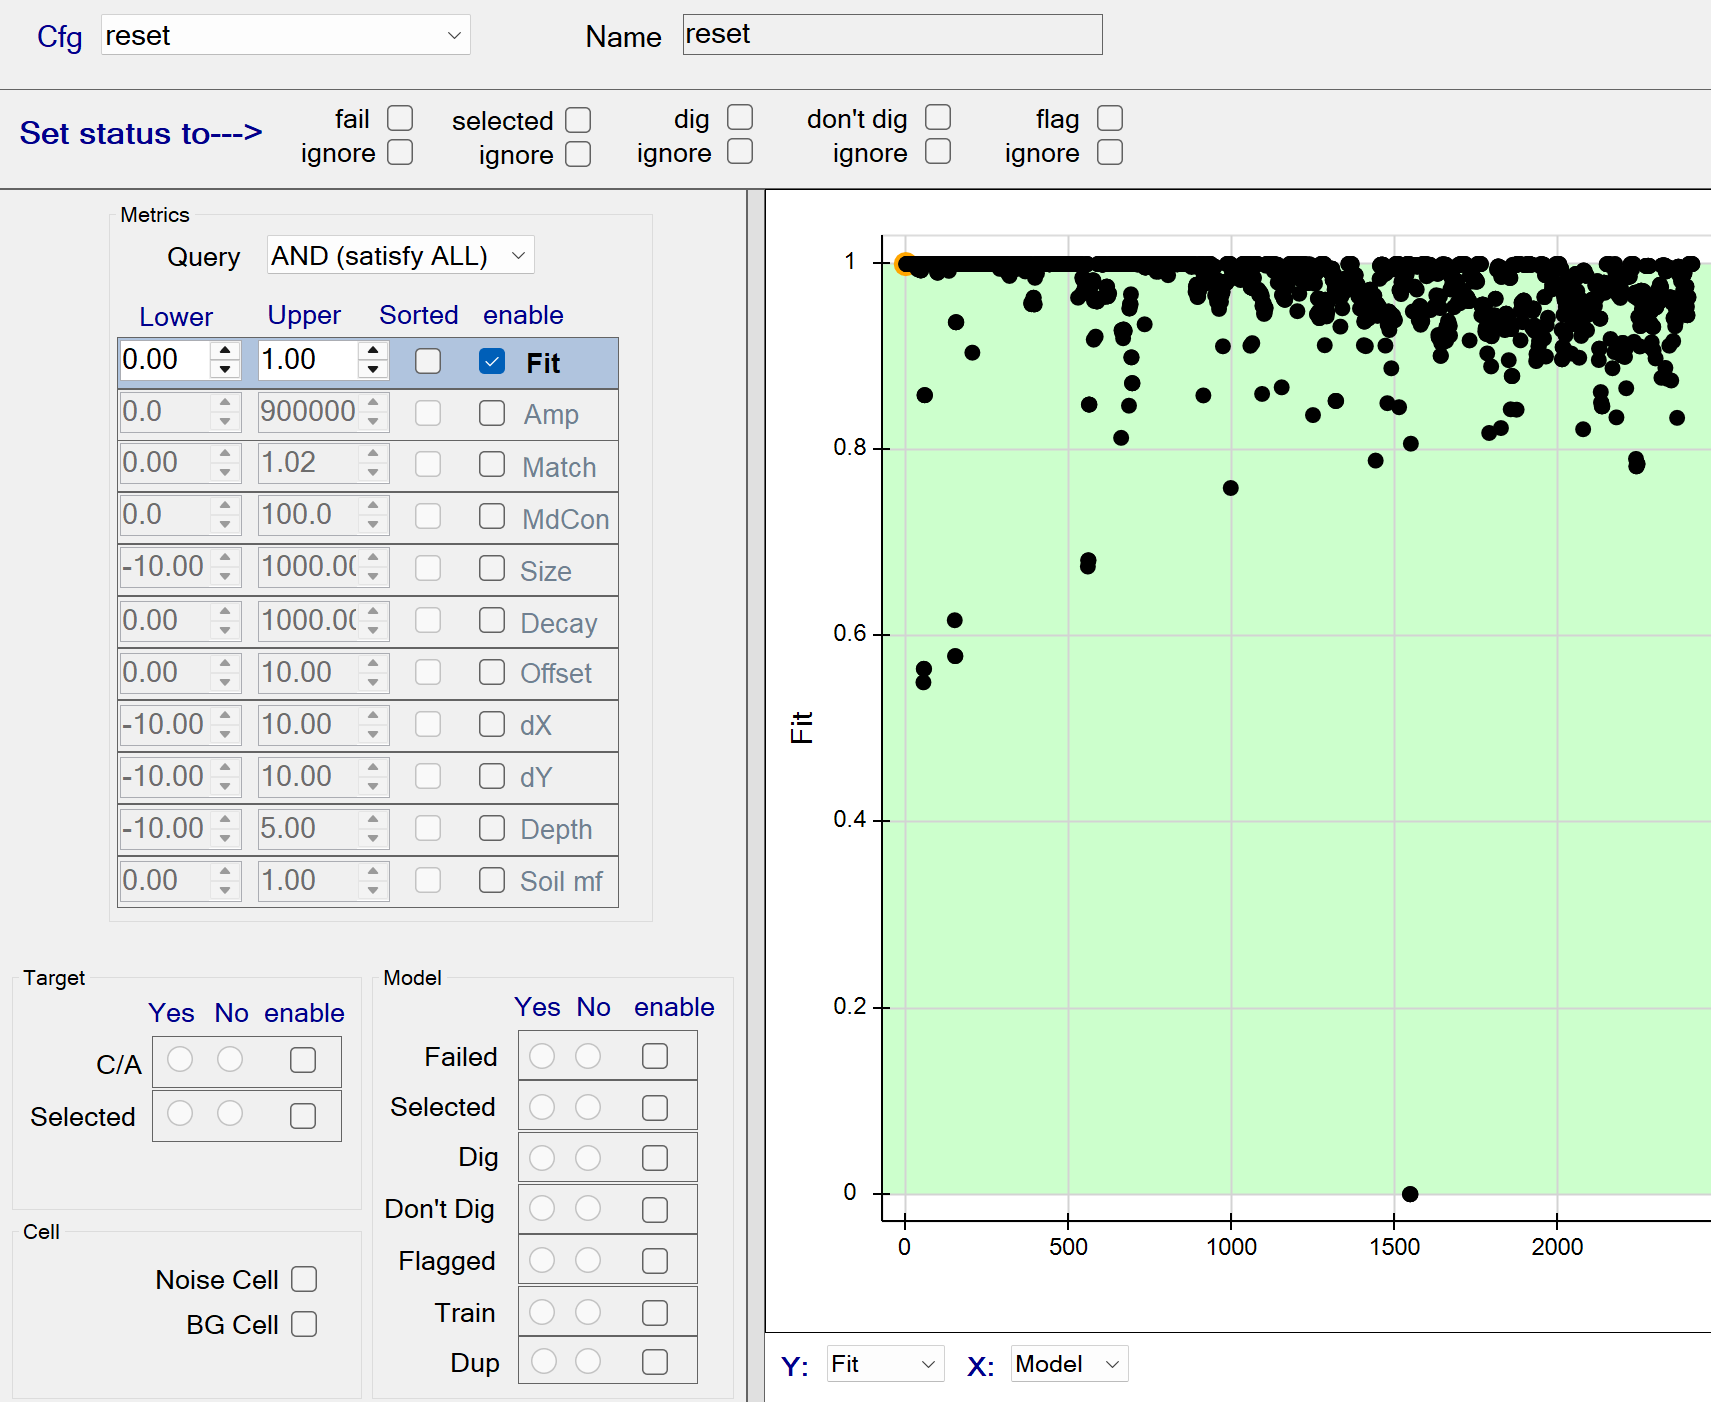Decrement the Fit upper bound spinner
This screenshot has width=1711, height=1402.
point(373,369)
